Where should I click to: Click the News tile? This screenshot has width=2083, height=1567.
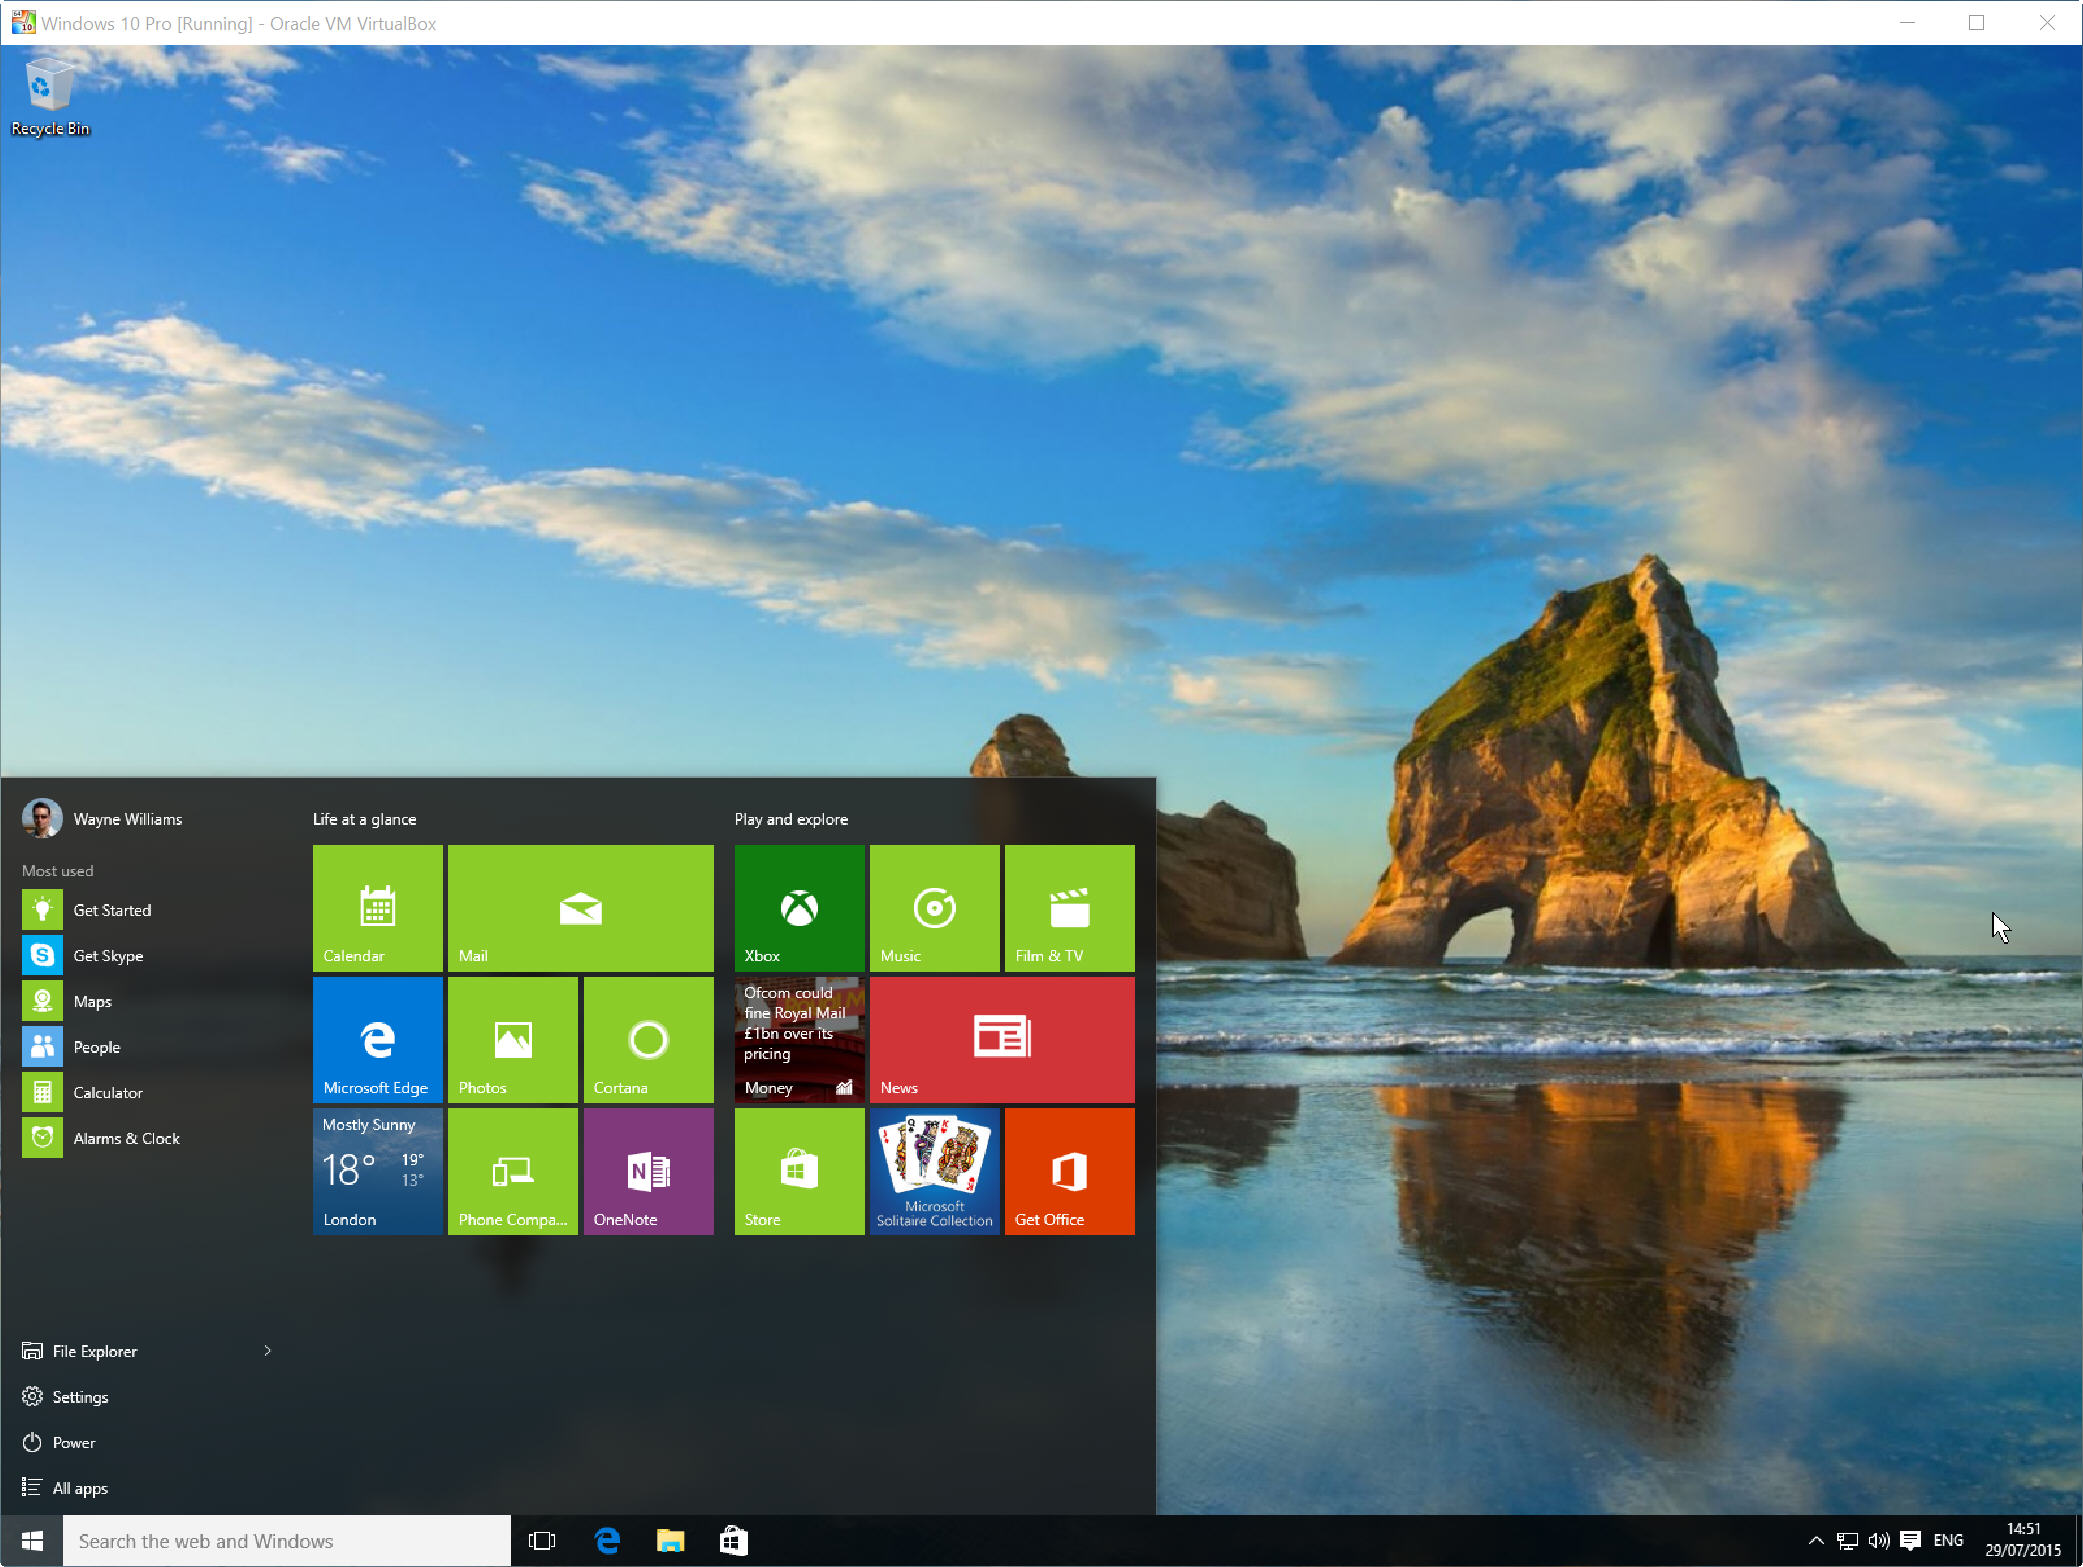click(1000, 1039)
